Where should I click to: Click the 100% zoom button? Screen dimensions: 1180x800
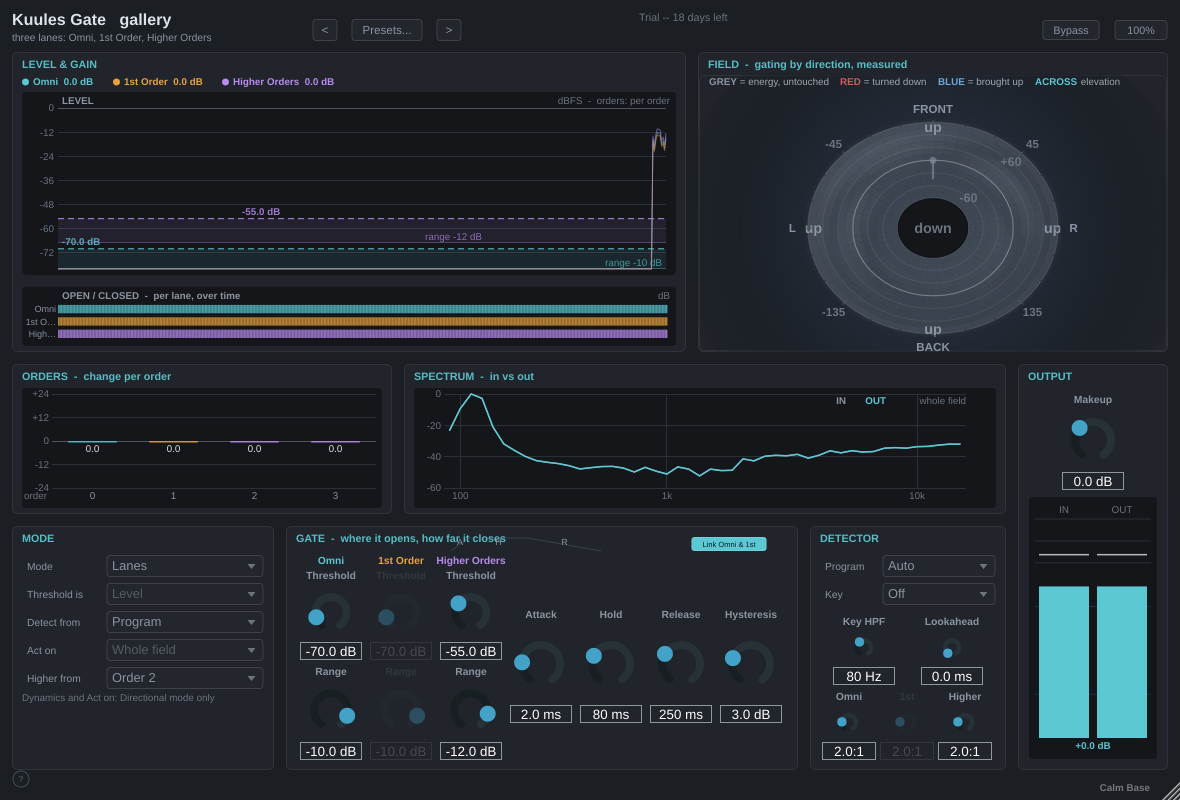point(1141,30)
